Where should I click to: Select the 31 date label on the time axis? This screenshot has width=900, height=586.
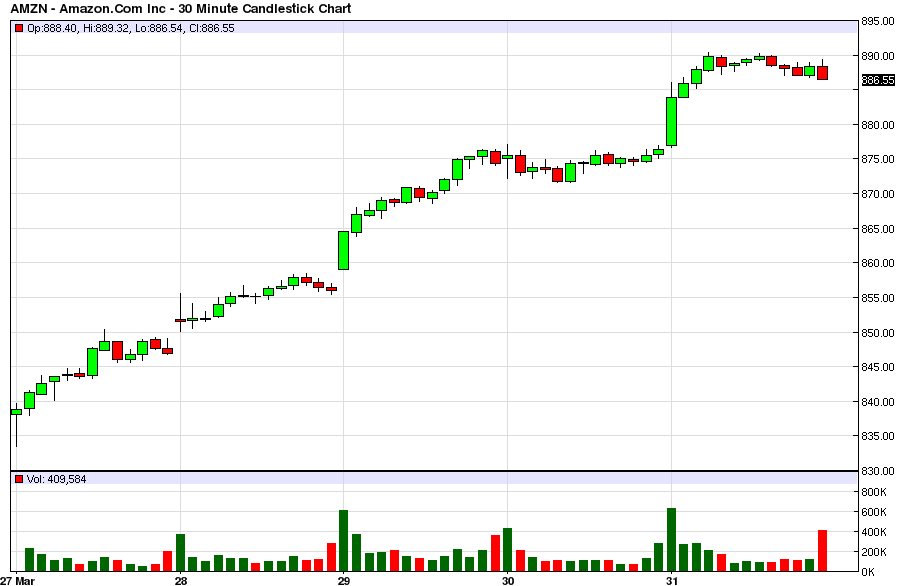pyautogui.click(x=671, y=580)
